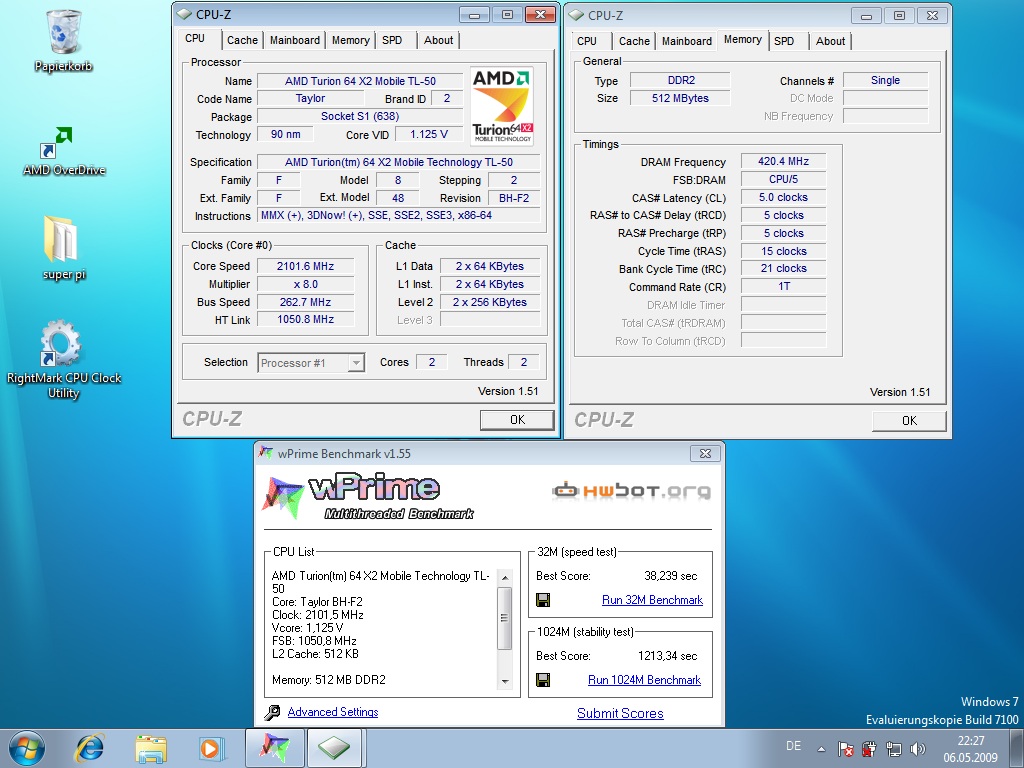Open About tab in right CPU-Z window
Image resolution: width=1024 pixels, height=768 pixels.
[830, 40]
